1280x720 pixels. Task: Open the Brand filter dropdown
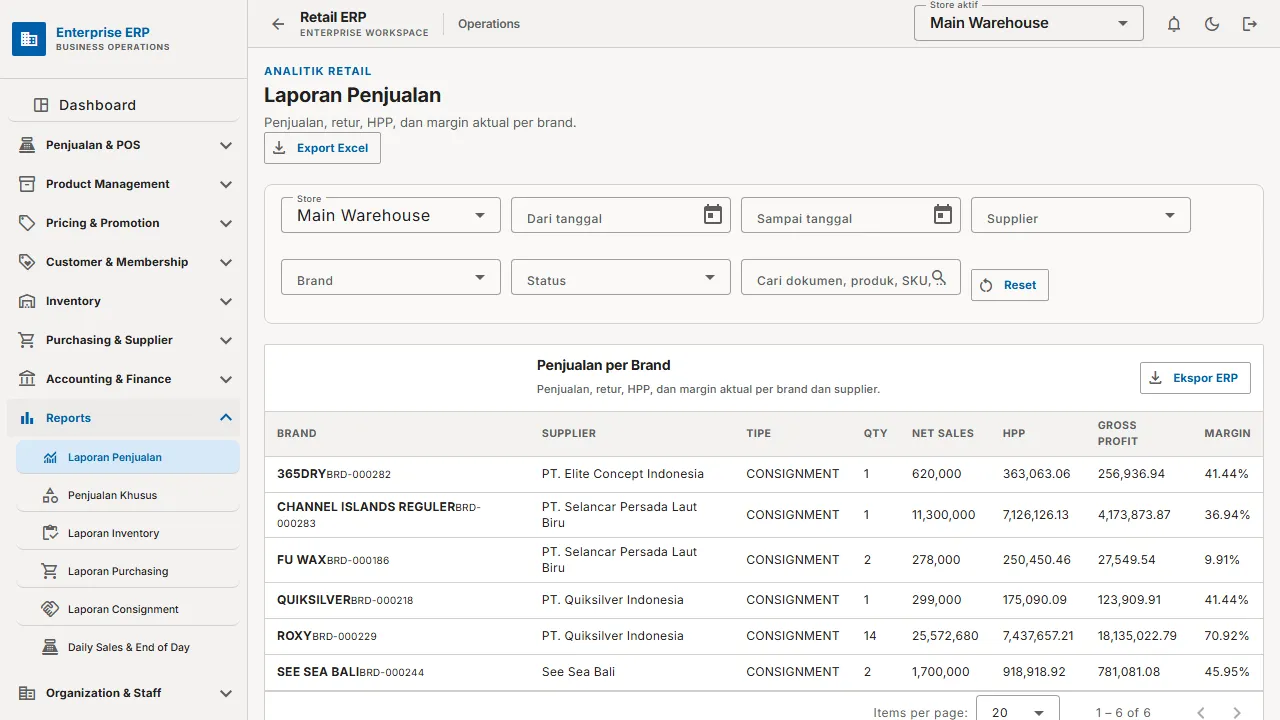[x=391, y=277]
